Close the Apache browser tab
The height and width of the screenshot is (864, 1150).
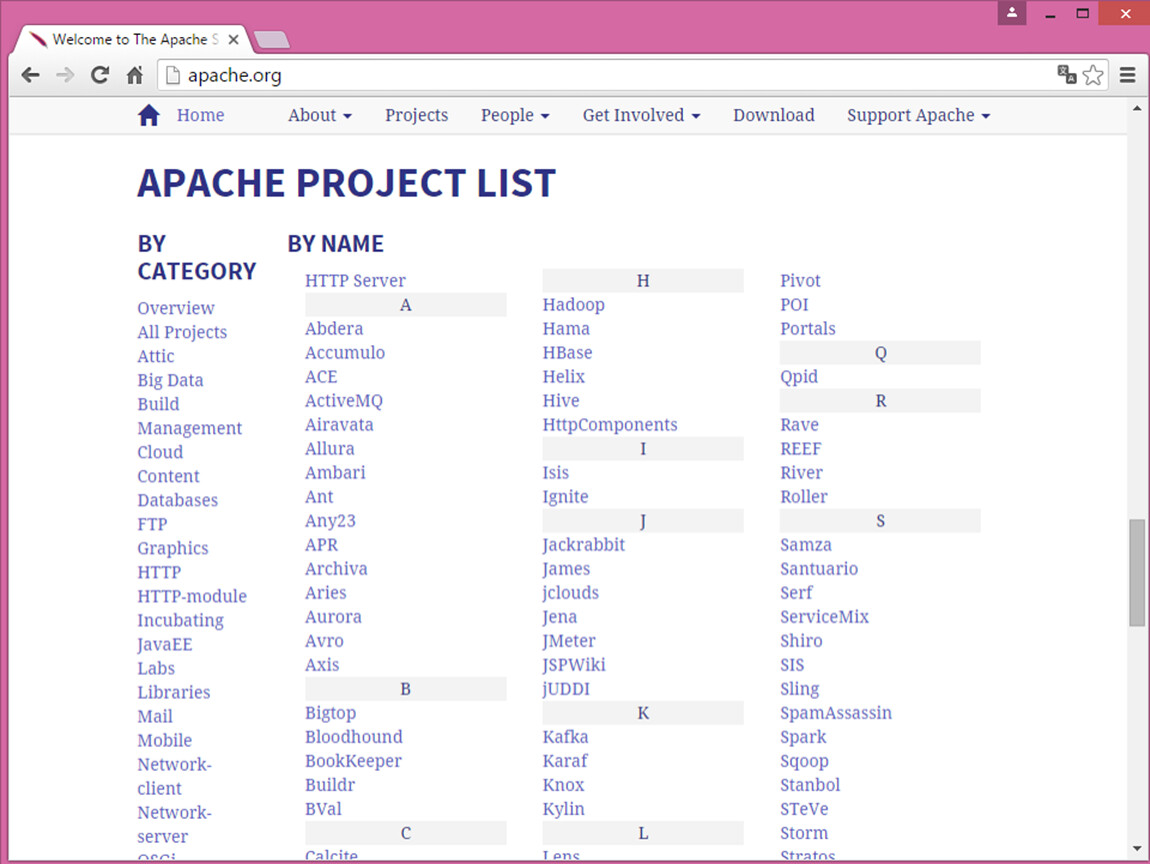click(x=234, y=40)
